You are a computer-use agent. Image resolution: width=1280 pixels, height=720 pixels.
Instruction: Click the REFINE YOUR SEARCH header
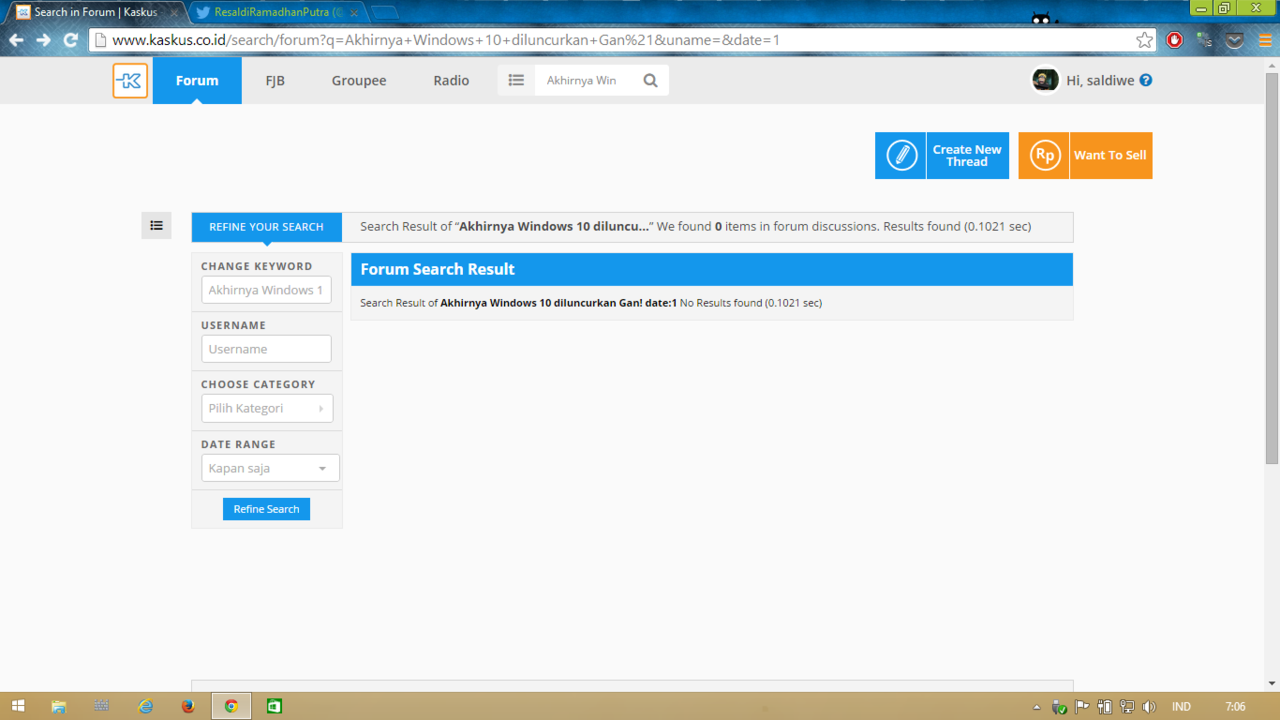click(266, 227)
